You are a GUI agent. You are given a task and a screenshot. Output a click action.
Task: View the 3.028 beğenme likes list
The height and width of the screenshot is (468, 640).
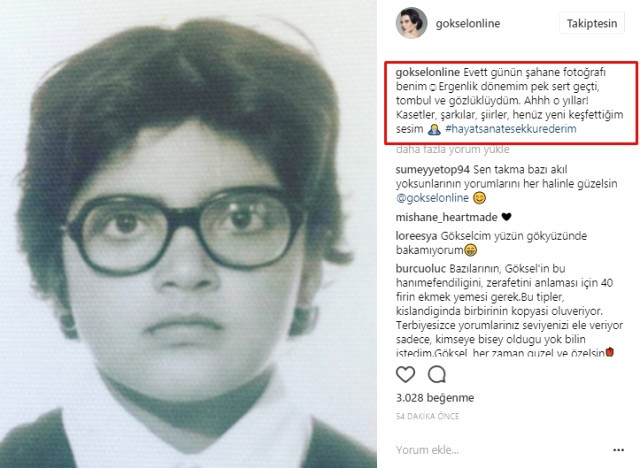click(x=435, y=398)
